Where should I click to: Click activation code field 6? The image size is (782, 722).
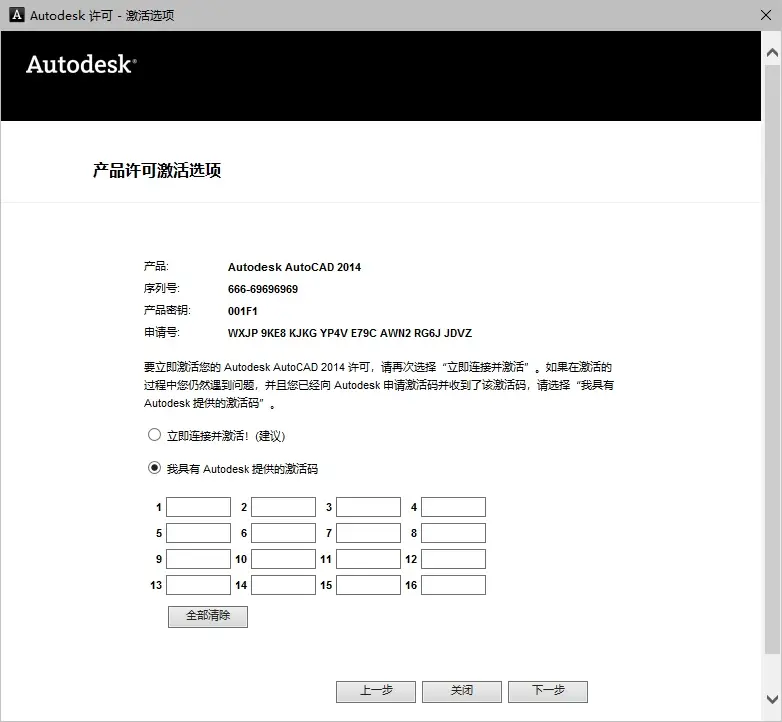tap(283, 533)
